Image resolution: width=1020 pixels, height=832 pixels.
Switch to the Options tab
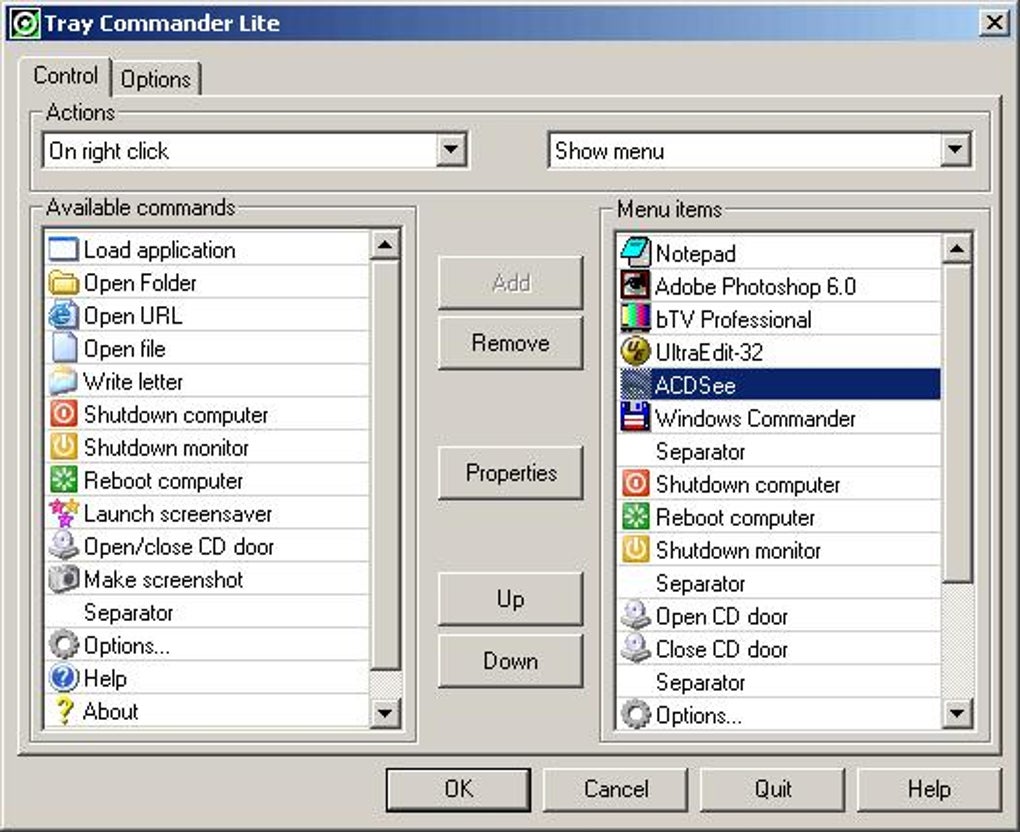point(156,79)
